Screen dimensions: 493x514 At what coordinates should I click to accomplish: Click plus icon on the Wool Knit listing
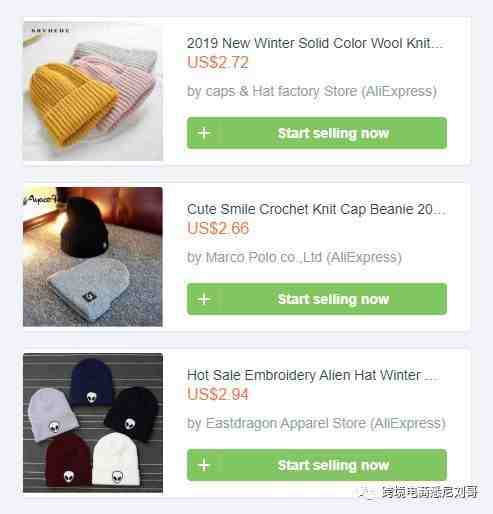point(204,133)
